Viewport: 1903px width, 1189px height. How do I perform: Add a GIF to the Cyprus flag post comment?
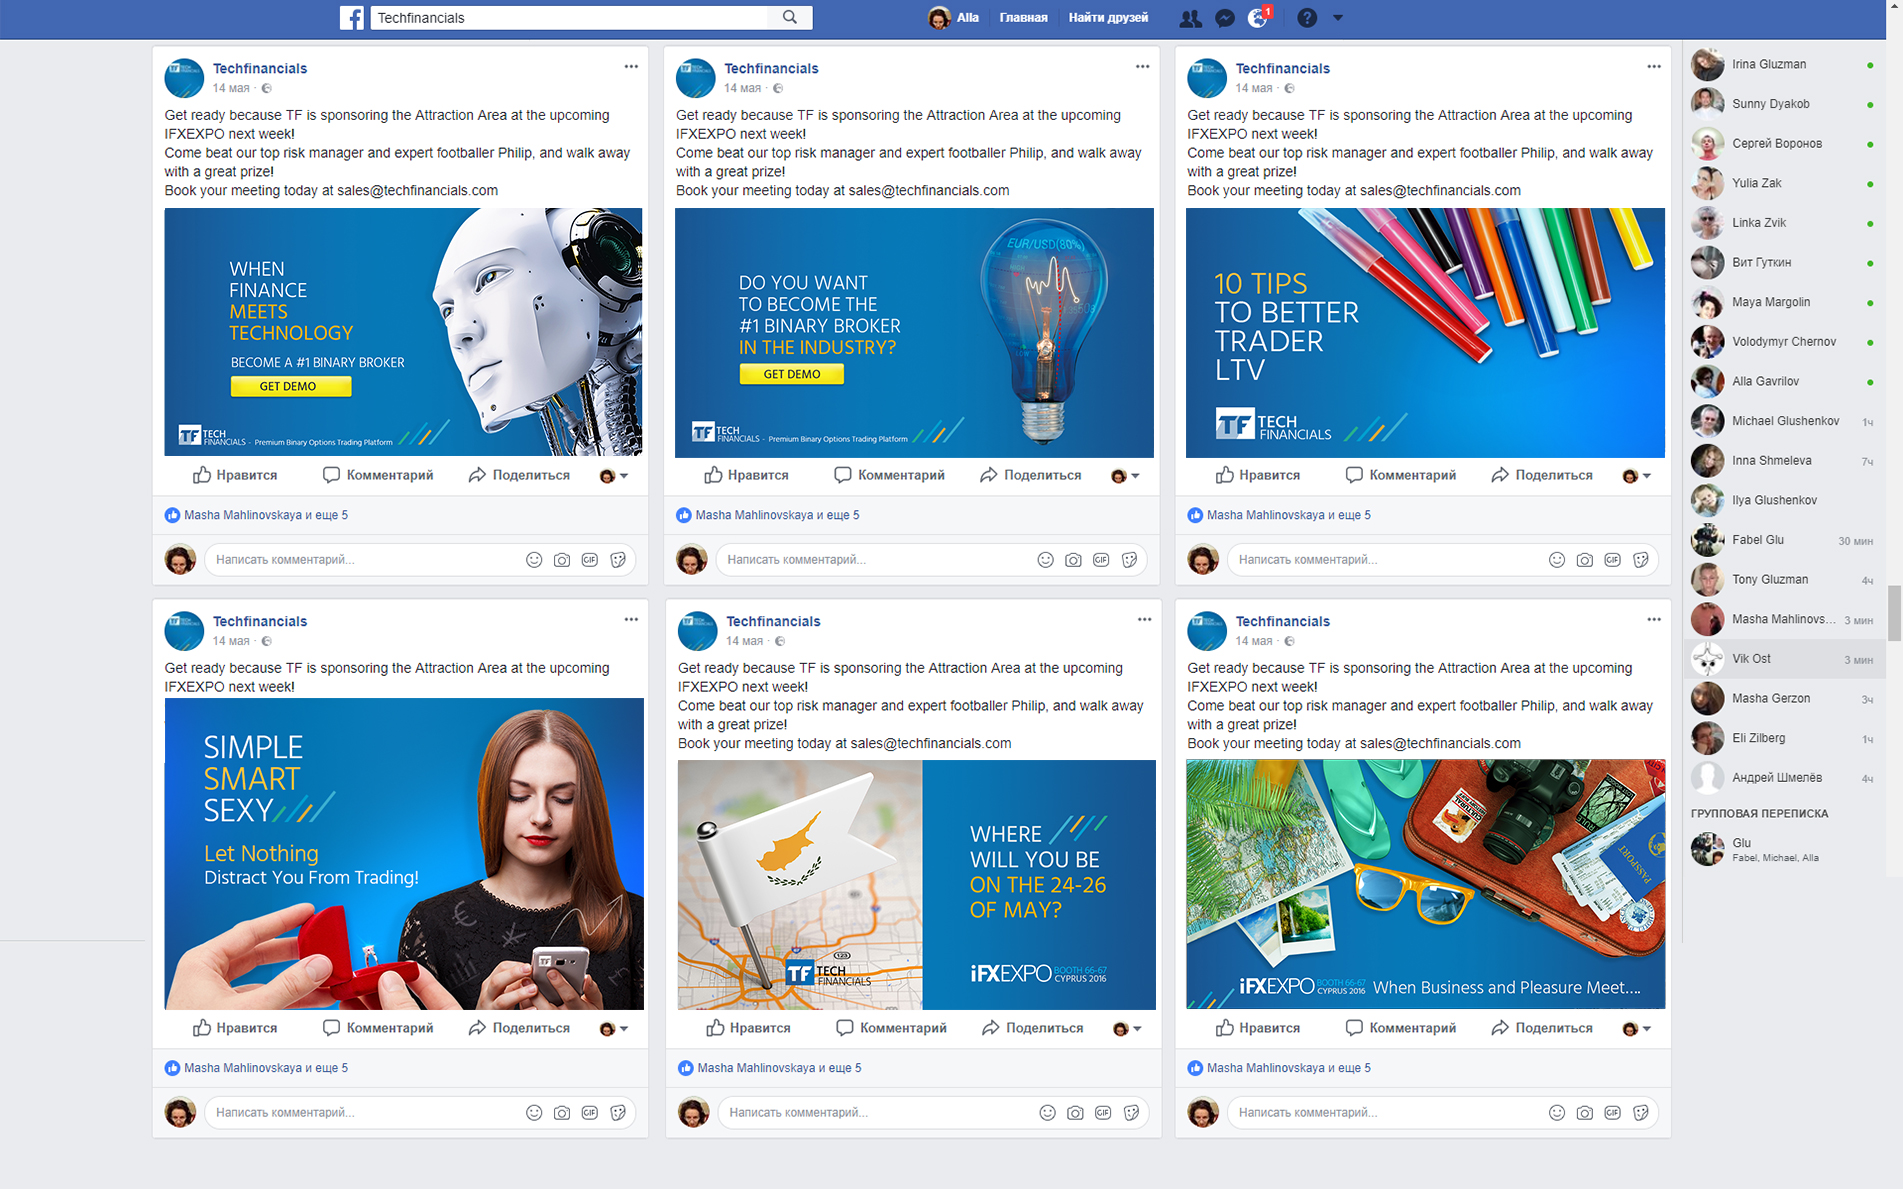coord(1103,1113)
